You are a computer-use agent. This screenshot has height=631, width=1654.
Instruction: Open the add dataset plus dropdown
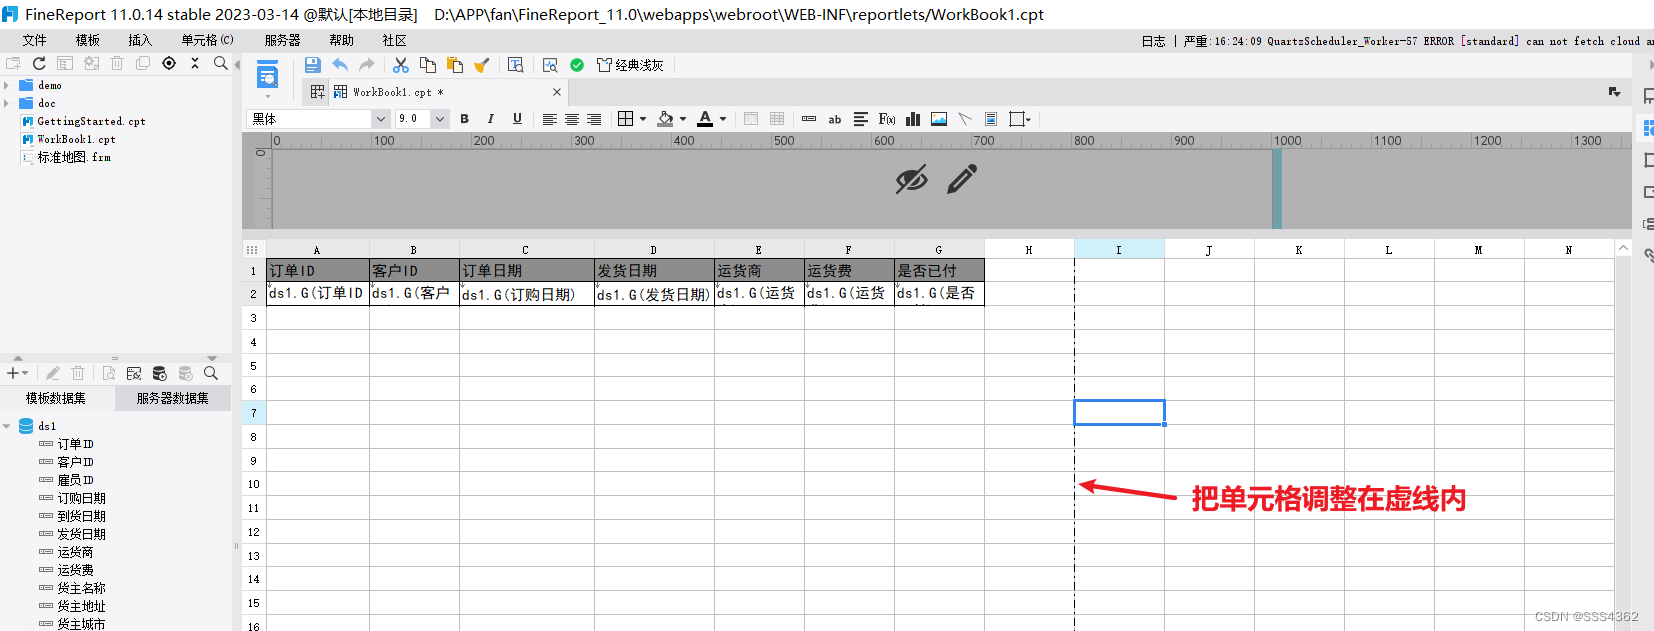coord(17,373)
